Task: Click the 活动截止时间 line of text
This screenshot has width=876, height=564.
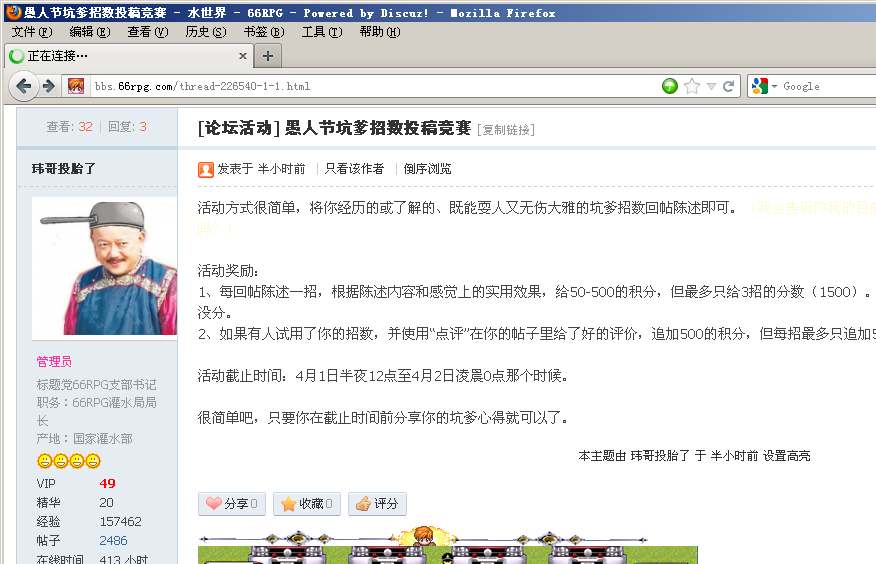Action: click(383, 376)
